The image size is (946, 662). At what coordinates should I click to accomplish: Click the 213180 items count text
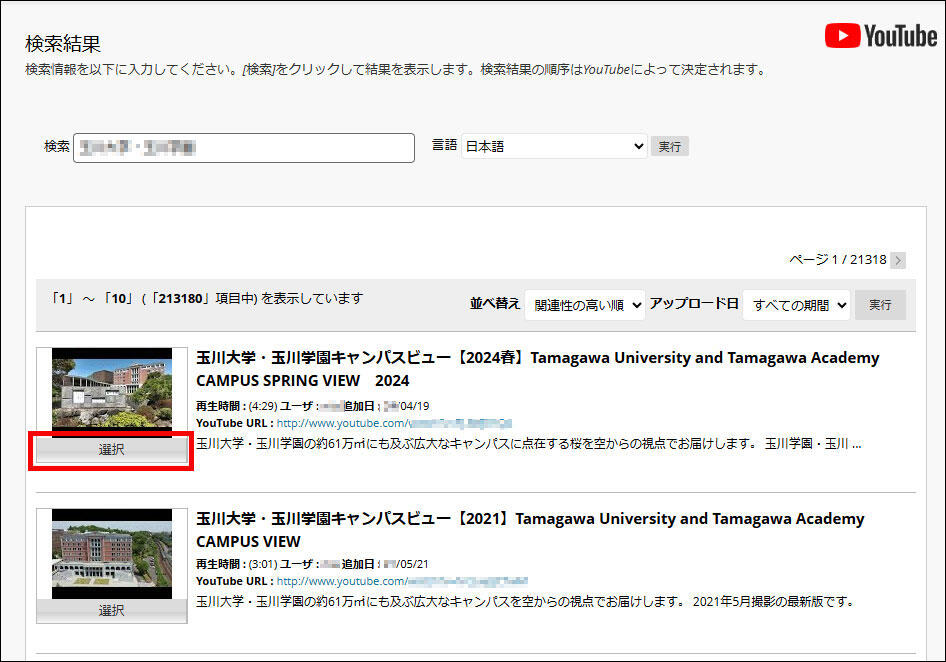click(x=207, y=299)
